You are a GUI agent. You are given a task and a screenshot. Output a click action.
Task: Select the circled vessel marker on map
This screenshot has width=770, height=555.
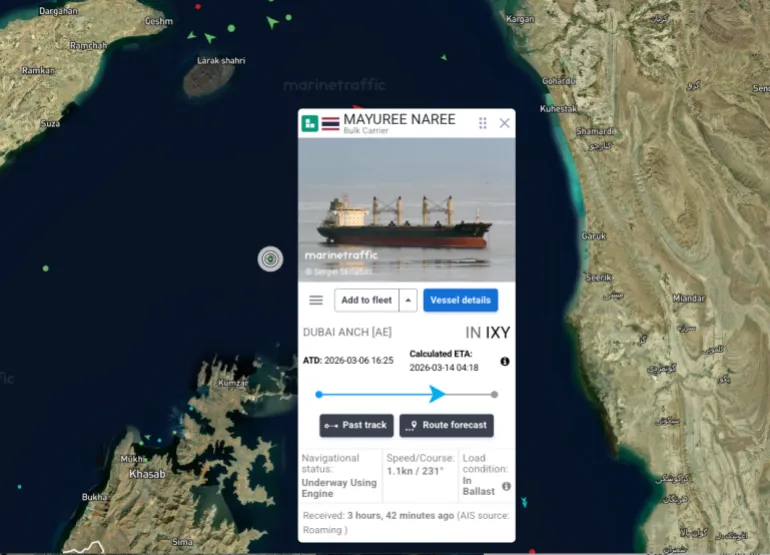[271, 259]
